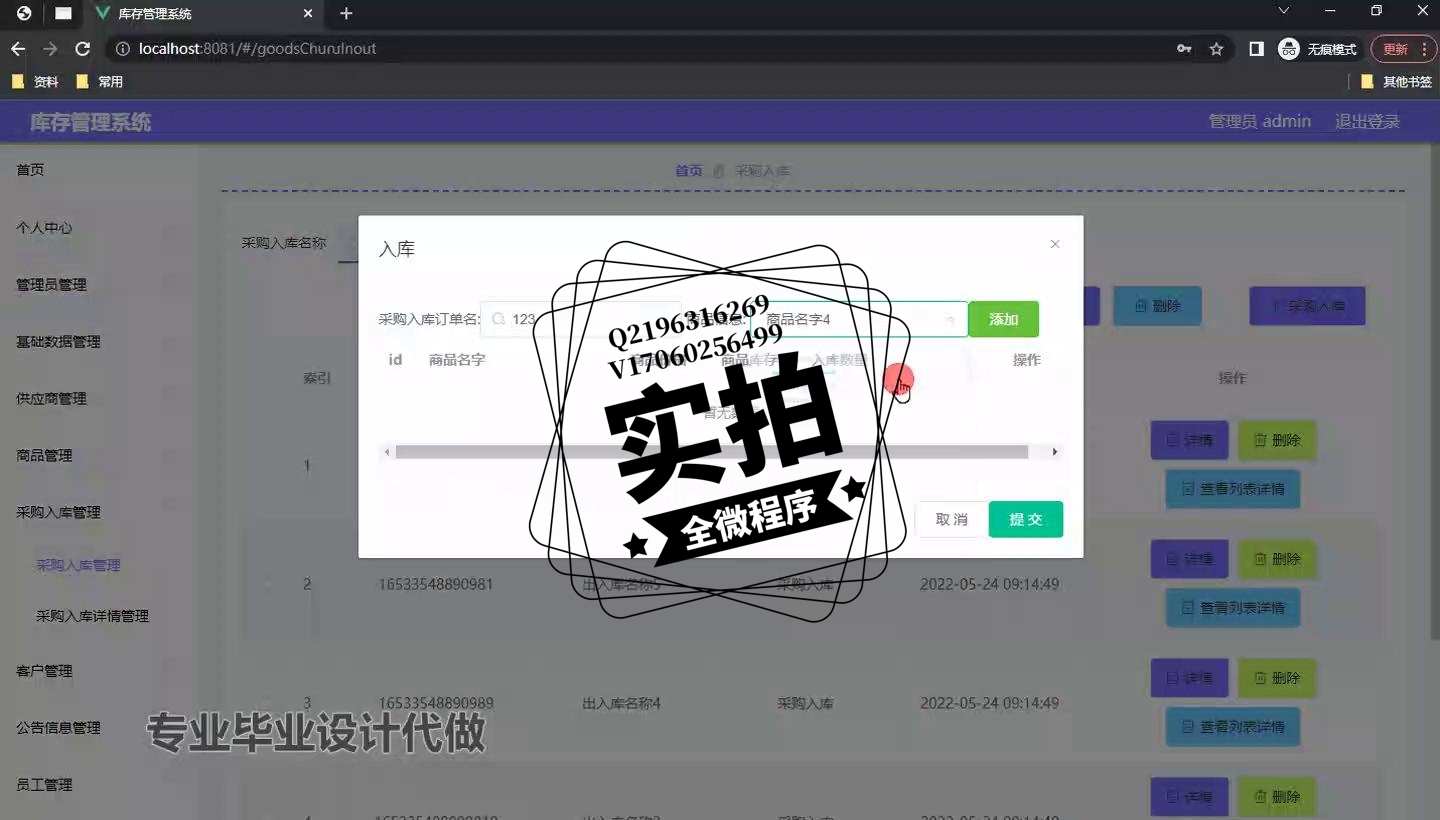Click 首页 breadcrumb link

point(689,171)
